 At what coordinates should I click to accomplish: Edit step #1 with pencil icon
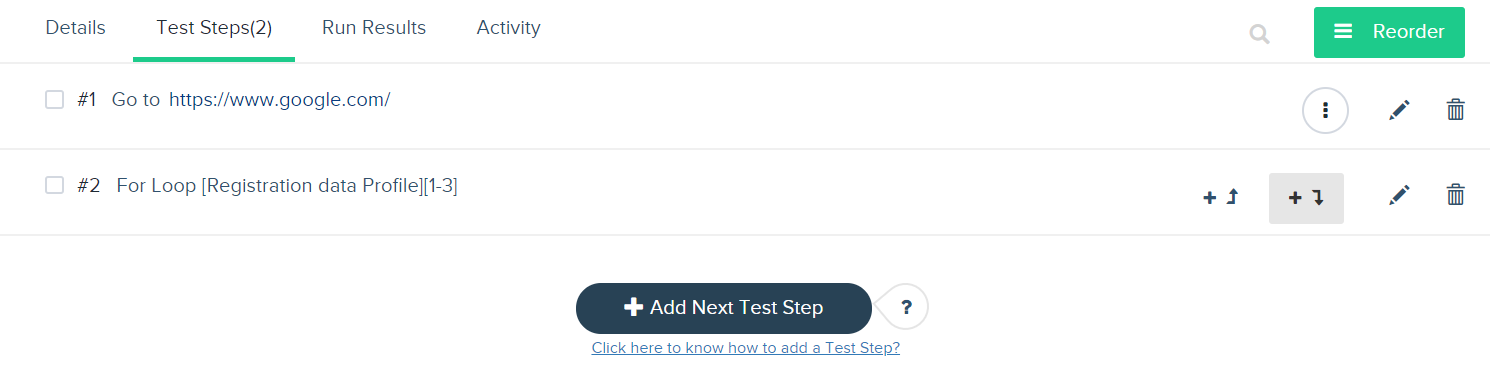[x=1399, y=110]
